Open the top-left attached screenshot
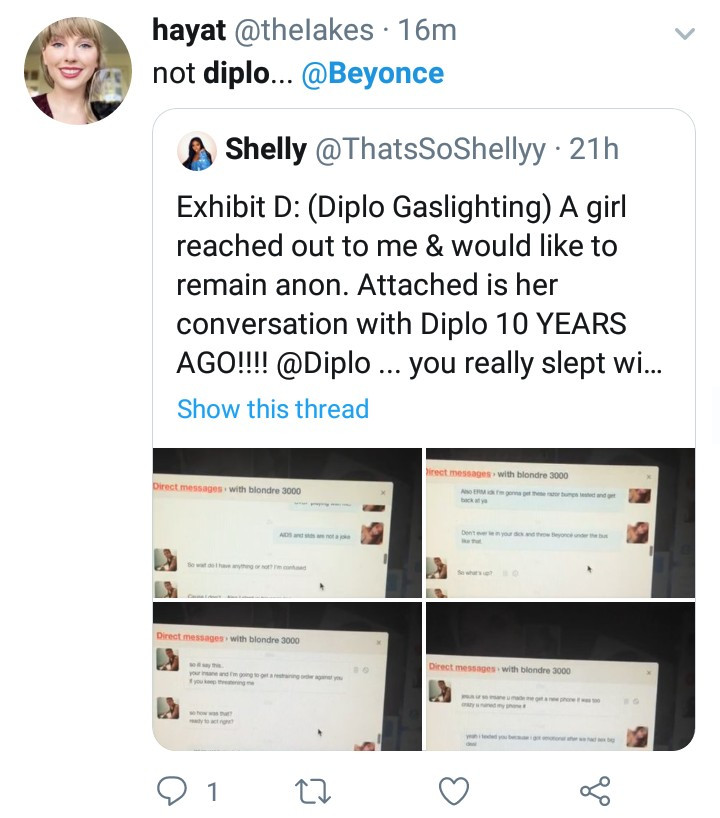 (286, 522)
